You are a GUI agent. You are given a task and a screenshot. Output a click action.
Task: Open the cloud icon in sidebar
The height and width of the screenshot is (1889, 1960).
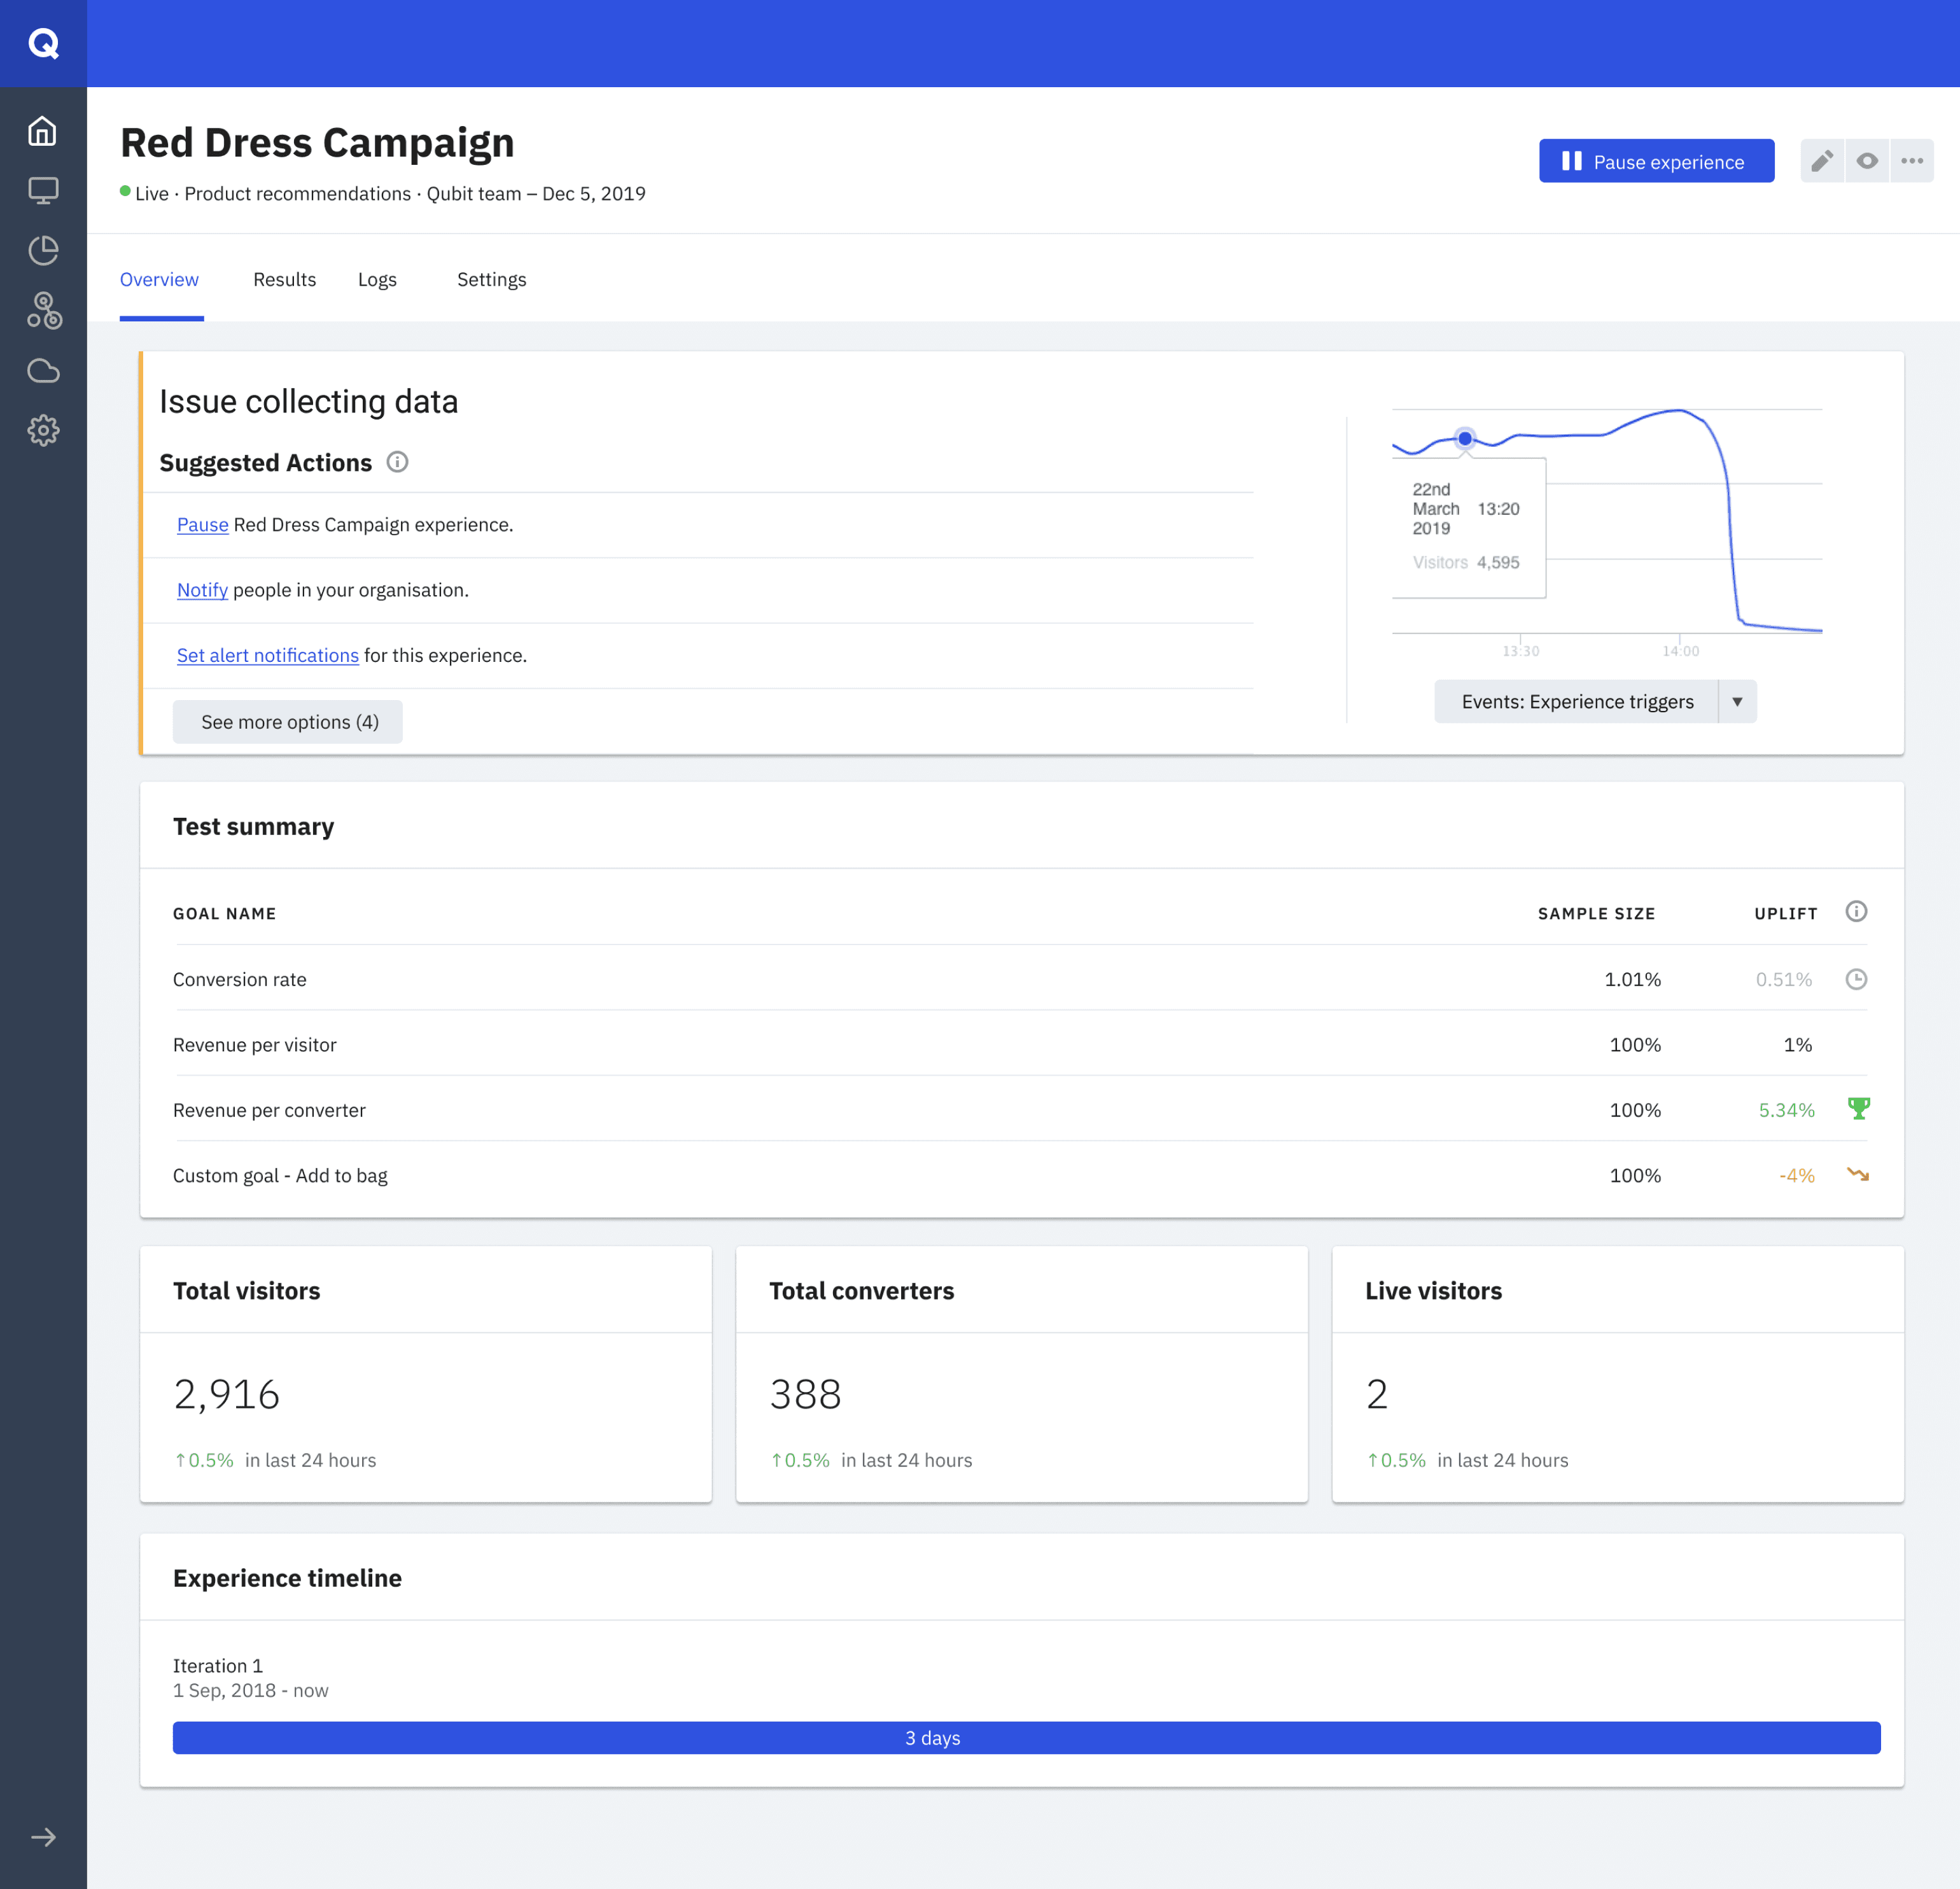(43, 371)
